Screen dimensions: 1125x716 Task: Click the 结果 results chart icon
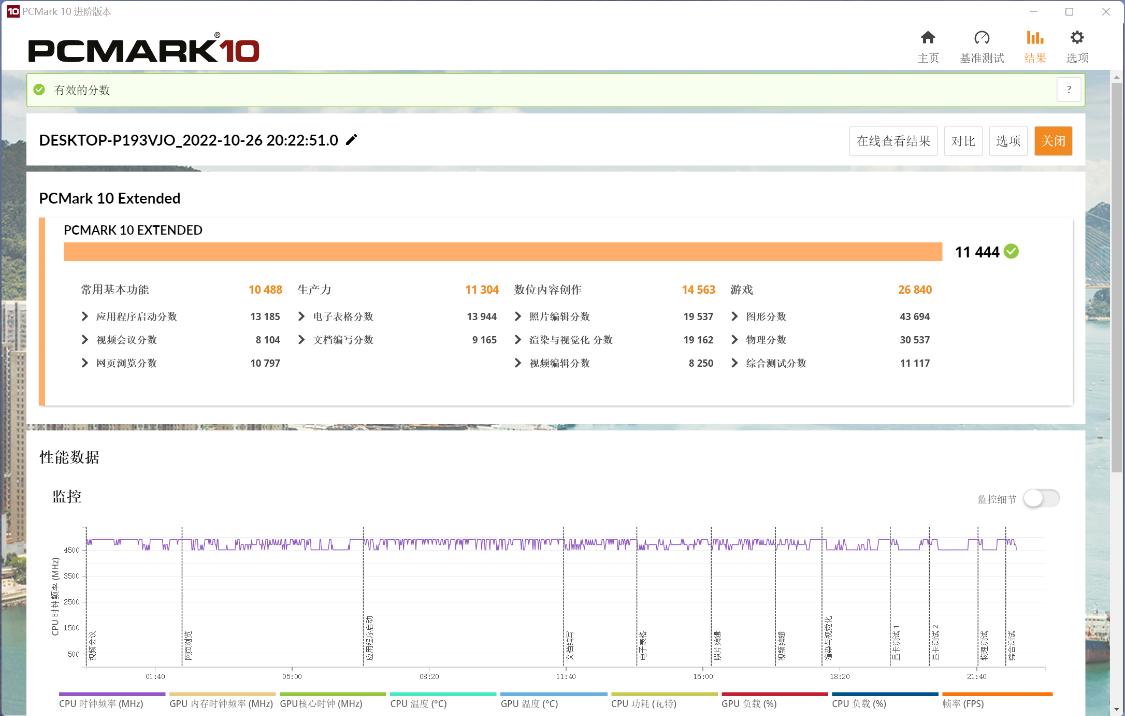(x=1035, y=38)
